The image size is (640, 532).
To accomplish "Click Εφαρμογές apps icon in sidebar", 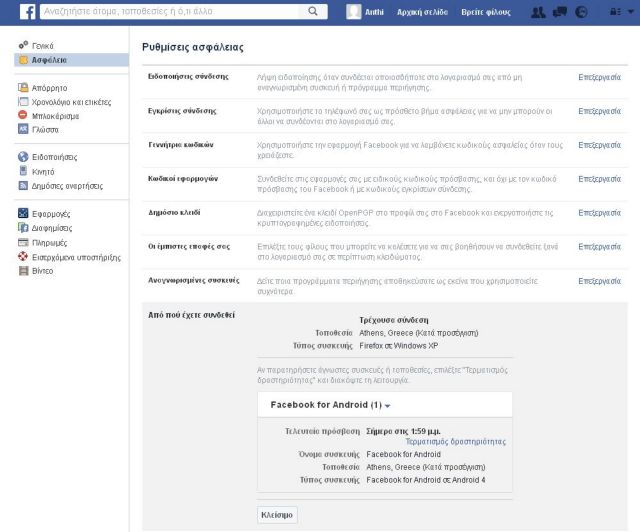I will pos(23,213).
